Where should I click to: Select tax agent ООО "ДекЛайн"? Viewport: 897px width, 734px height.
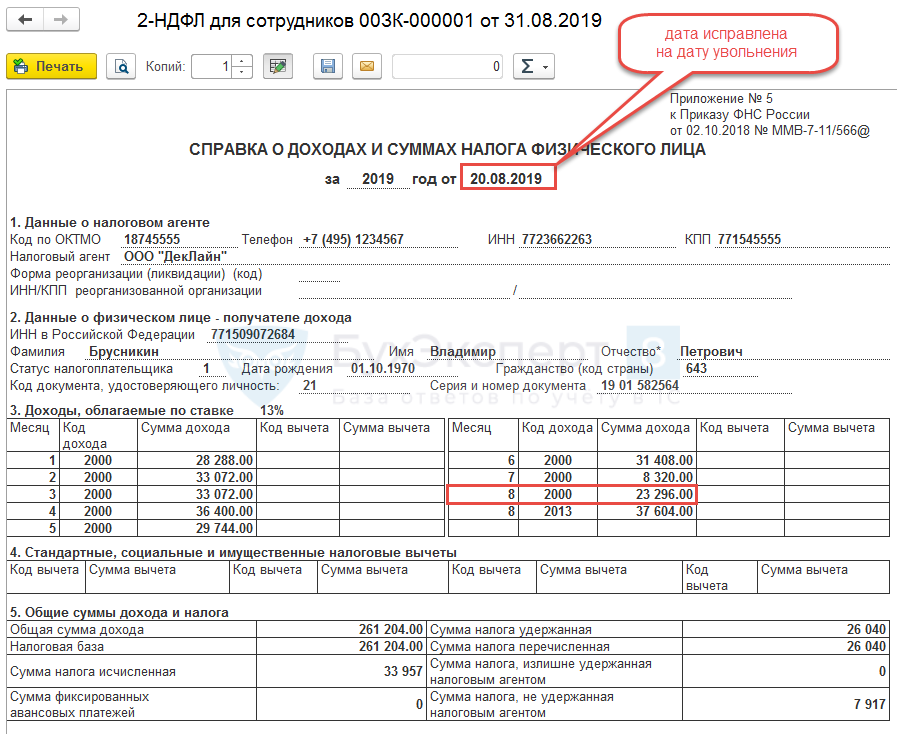tap(176, 256)
